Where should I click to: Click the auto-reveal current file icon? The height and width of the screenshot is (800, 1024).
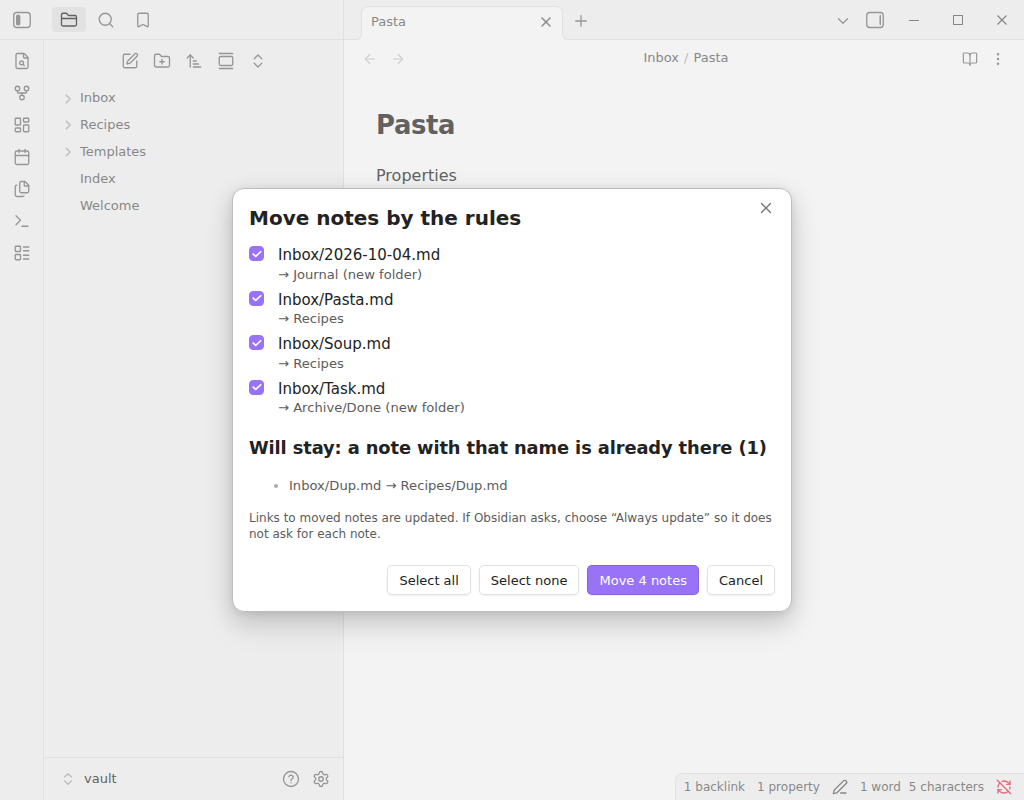click(x=226, y=61)
